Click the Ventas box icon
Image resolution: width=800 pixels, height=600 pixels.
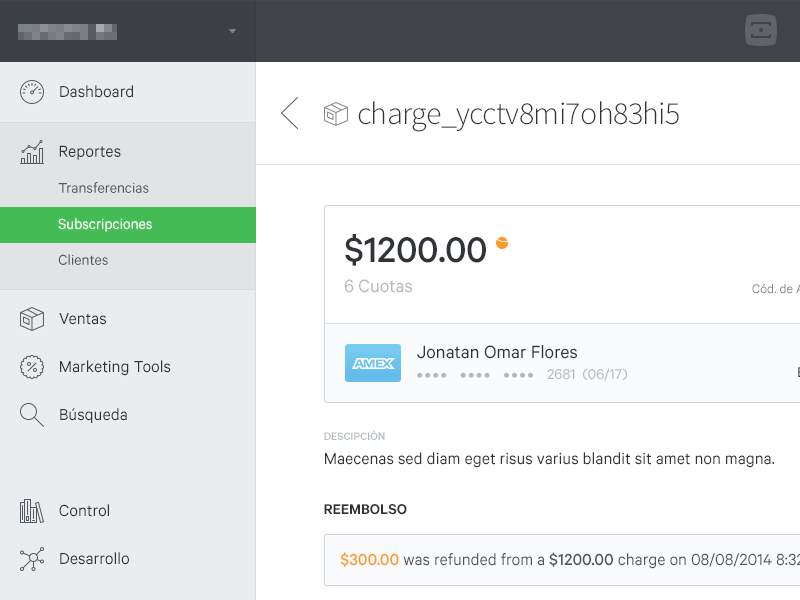[32, 319]
